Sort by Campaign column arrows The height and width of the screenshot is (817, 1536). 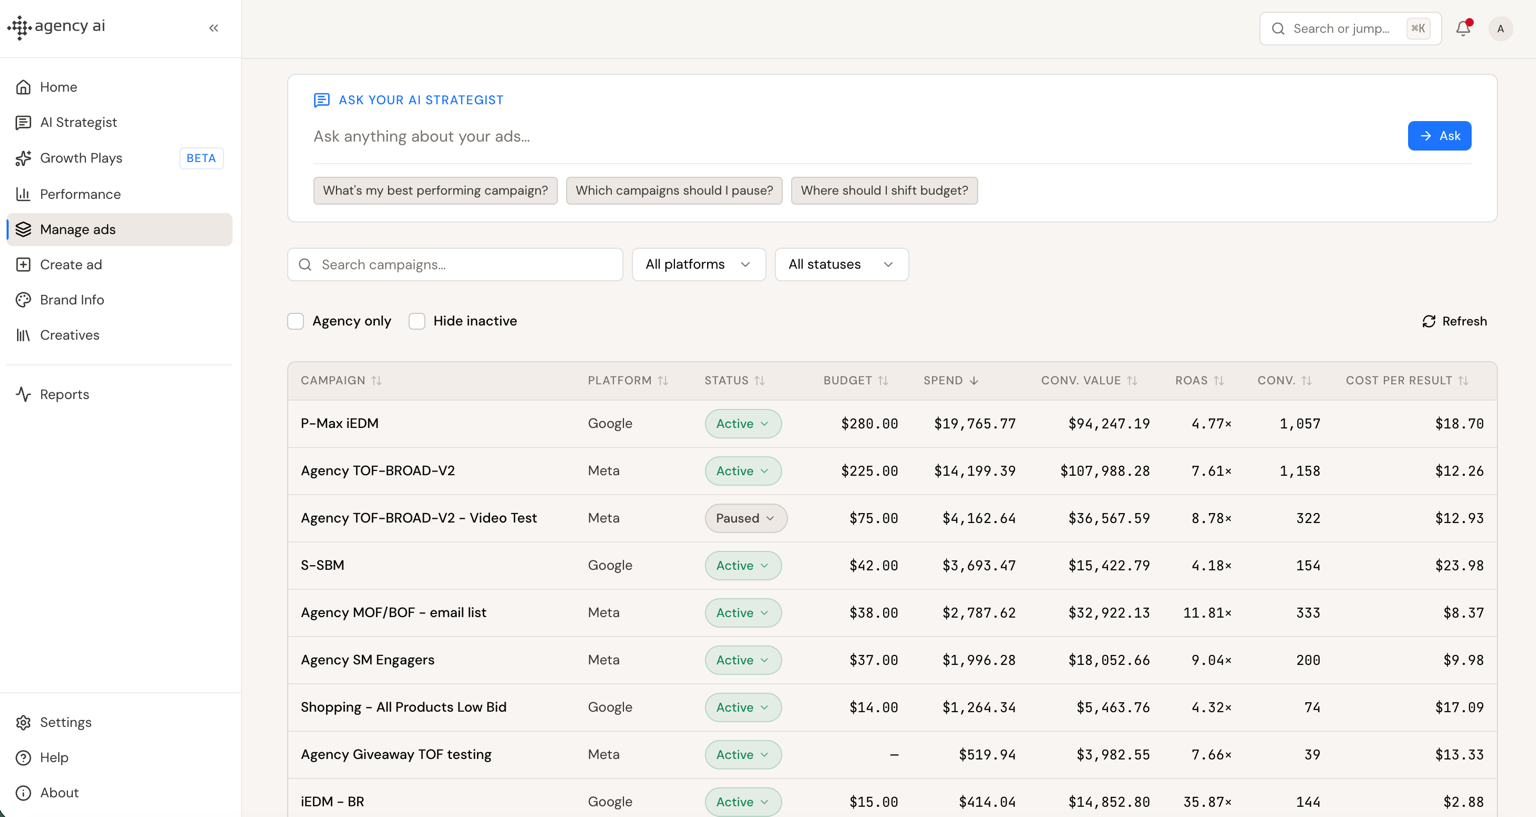click(377, 381)
